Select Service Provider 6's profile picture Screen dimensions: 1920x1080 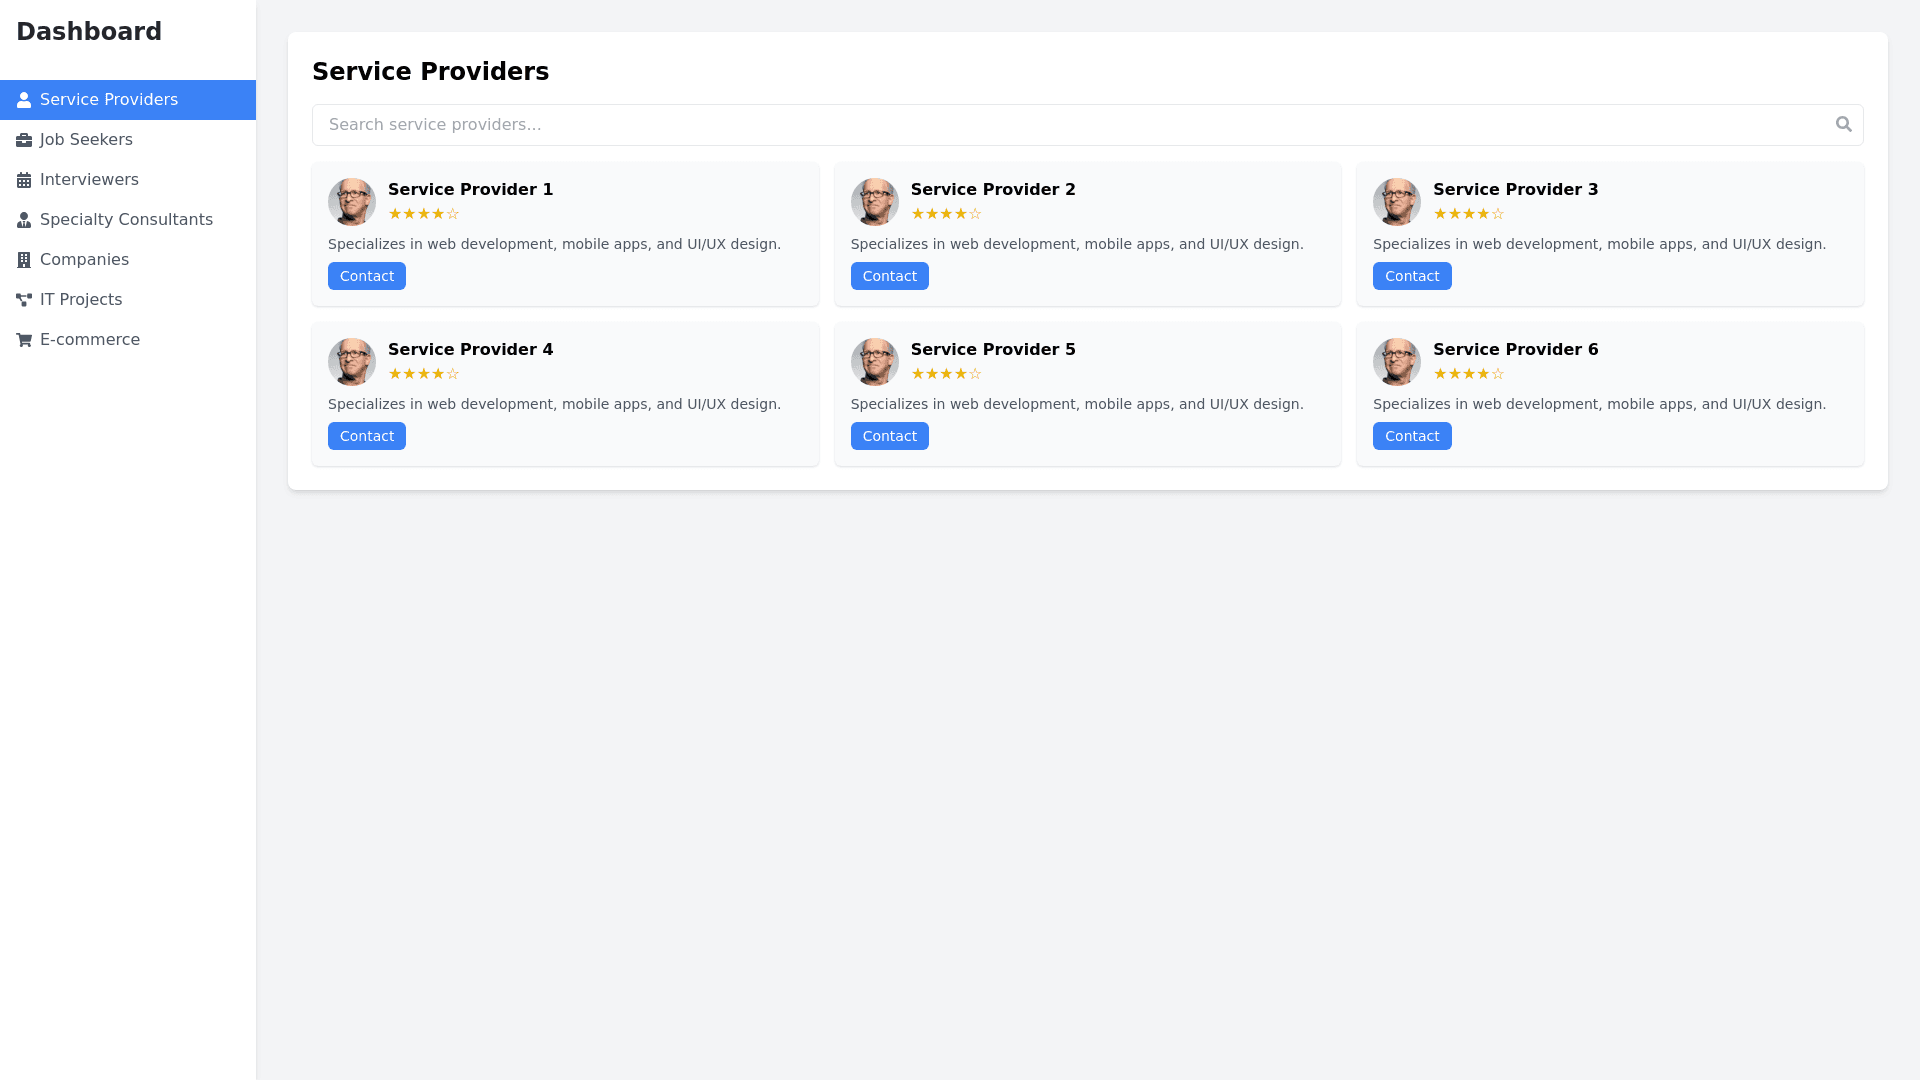(x=1397, y=362)
